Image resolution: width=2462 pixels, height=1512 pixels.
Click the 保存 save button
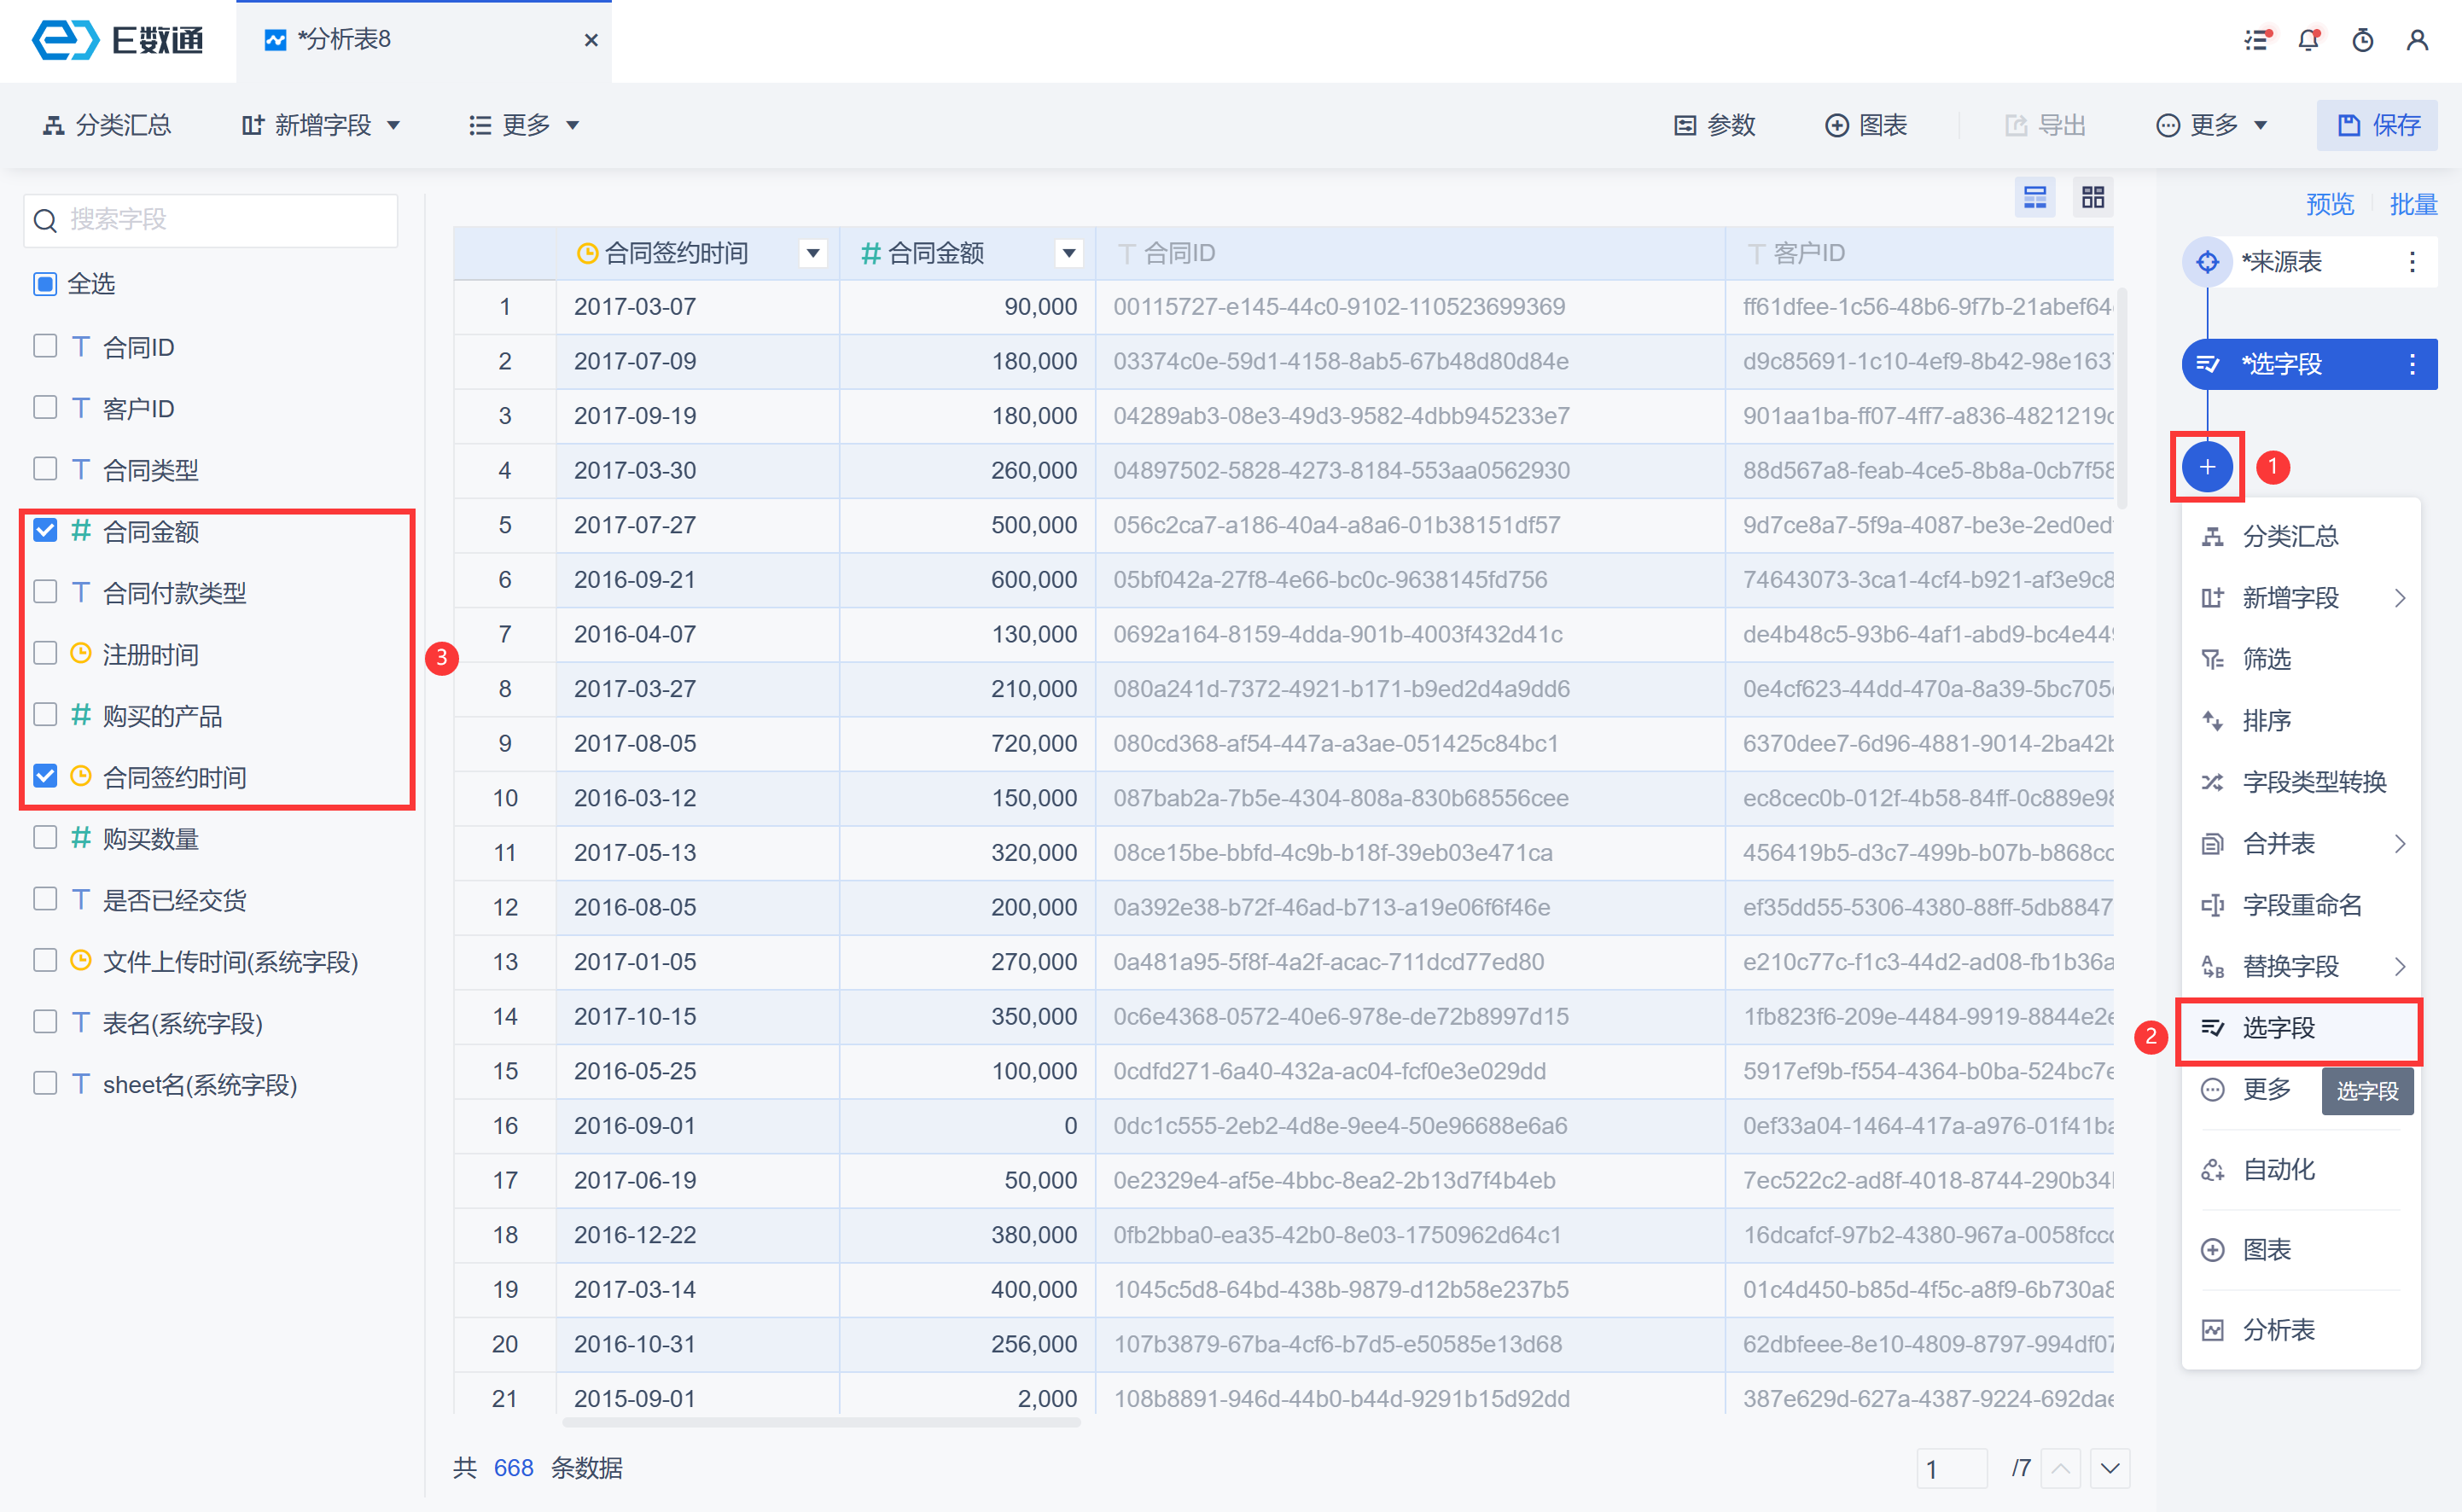(2377, 125)
